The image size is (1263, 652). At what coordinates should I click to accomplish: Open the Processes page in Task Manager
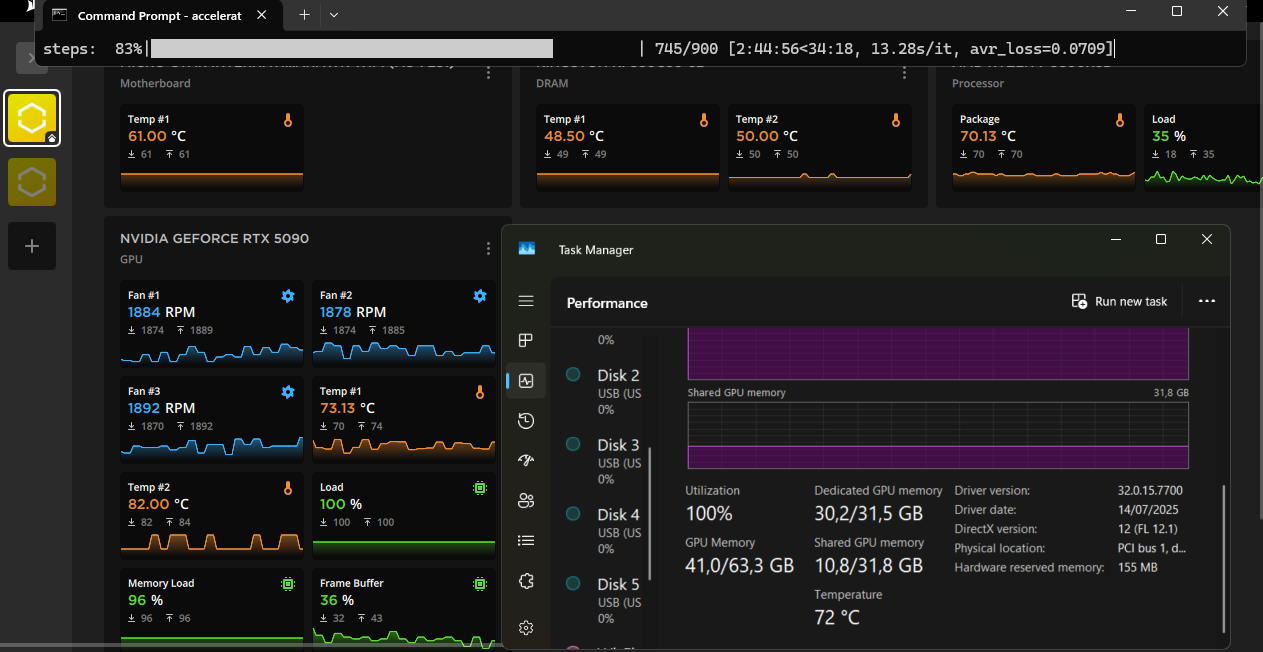[526, 340]
